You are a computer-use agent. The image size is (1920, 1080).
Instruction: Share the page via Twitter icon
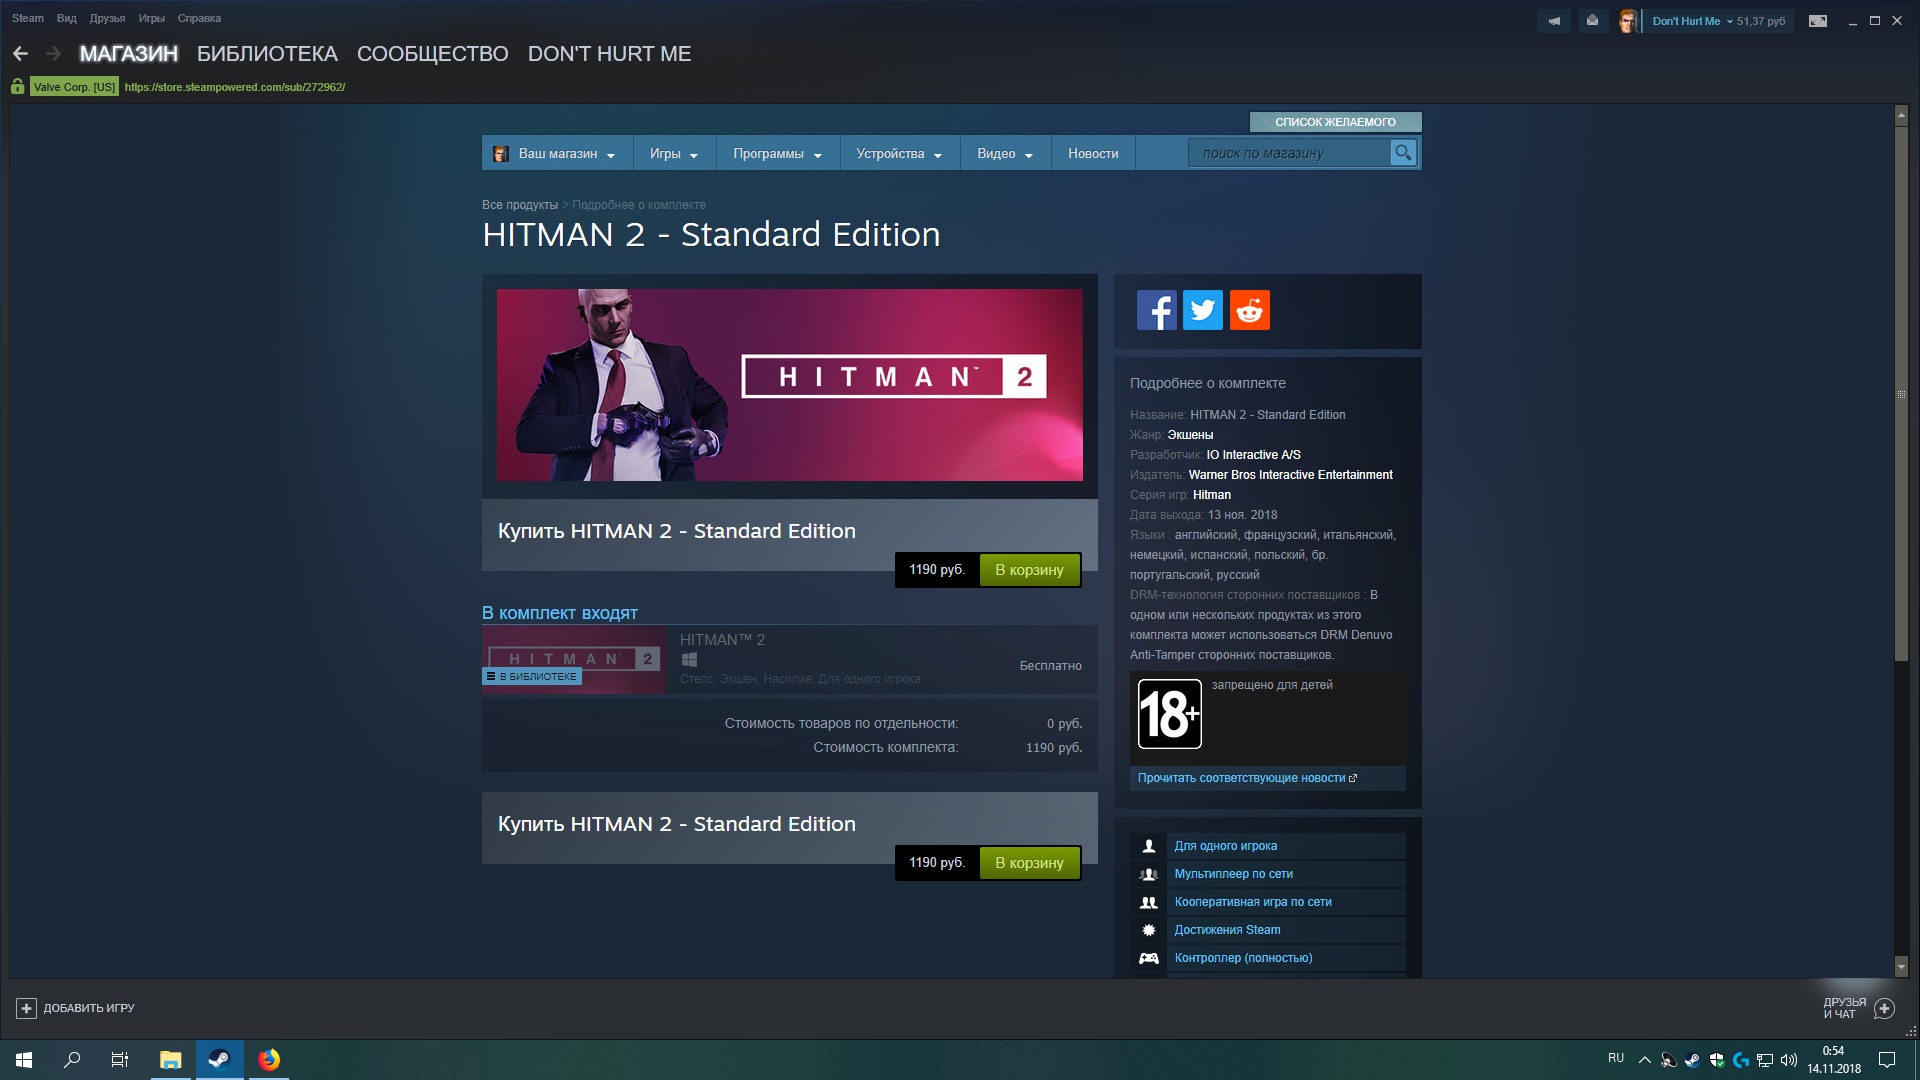[x=1202, y=310]
